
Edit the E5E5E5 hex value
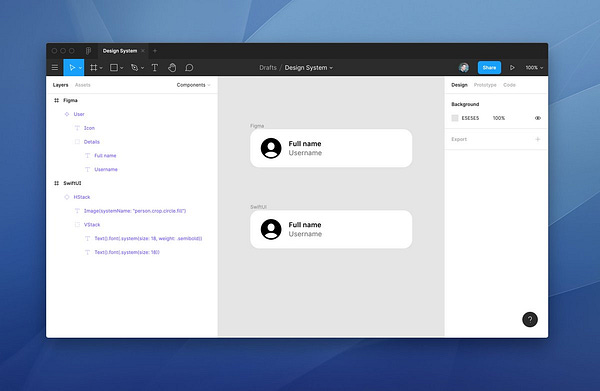[470, 118]
